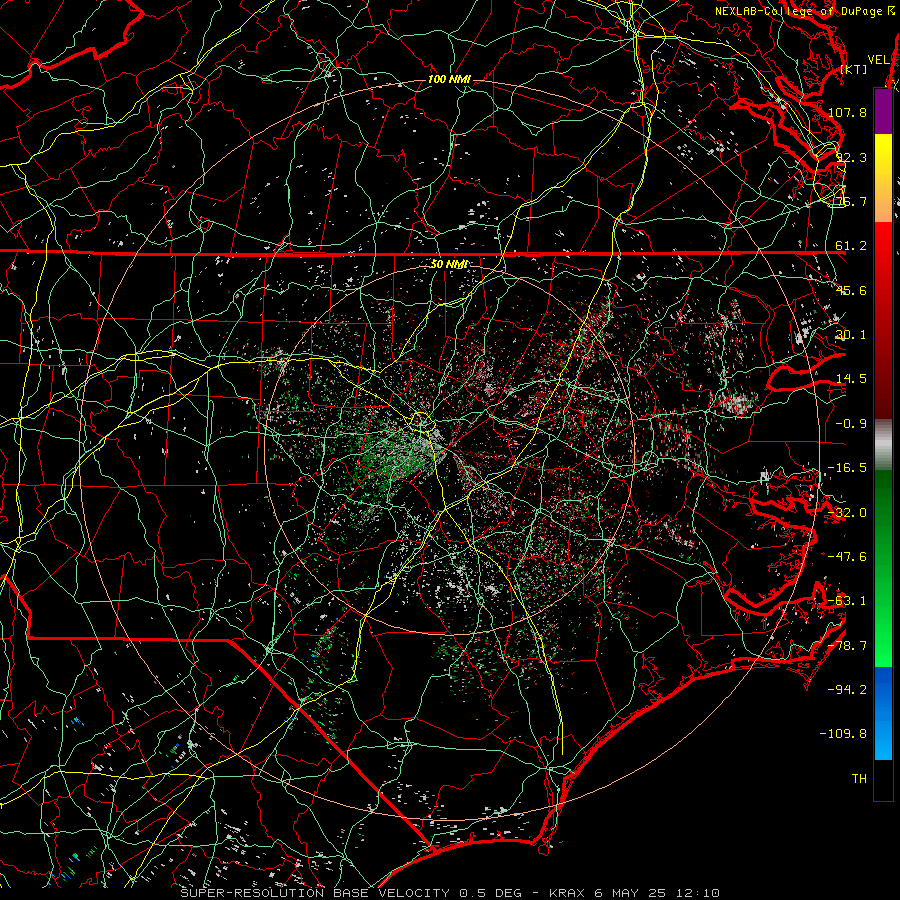Click the Super-Resolution Base Velocity caption
The width and height of the screenshot is (900, 900).
(449, 893)
